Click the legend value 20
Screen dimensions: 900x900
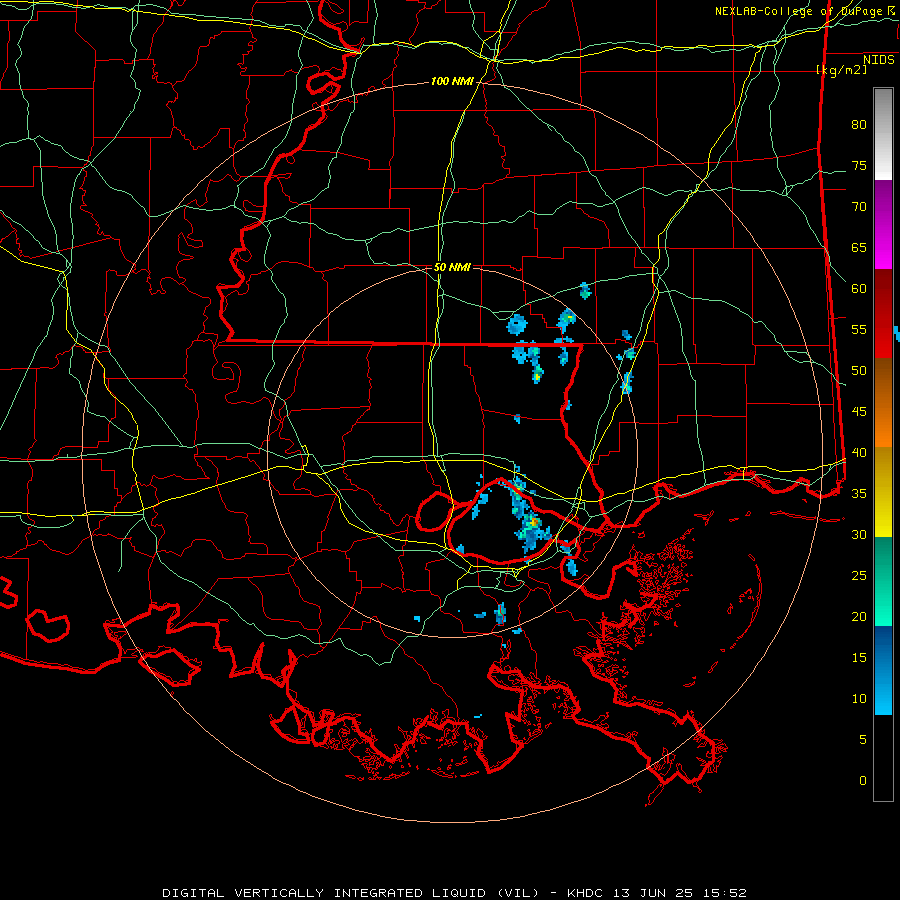coord(859,617)
